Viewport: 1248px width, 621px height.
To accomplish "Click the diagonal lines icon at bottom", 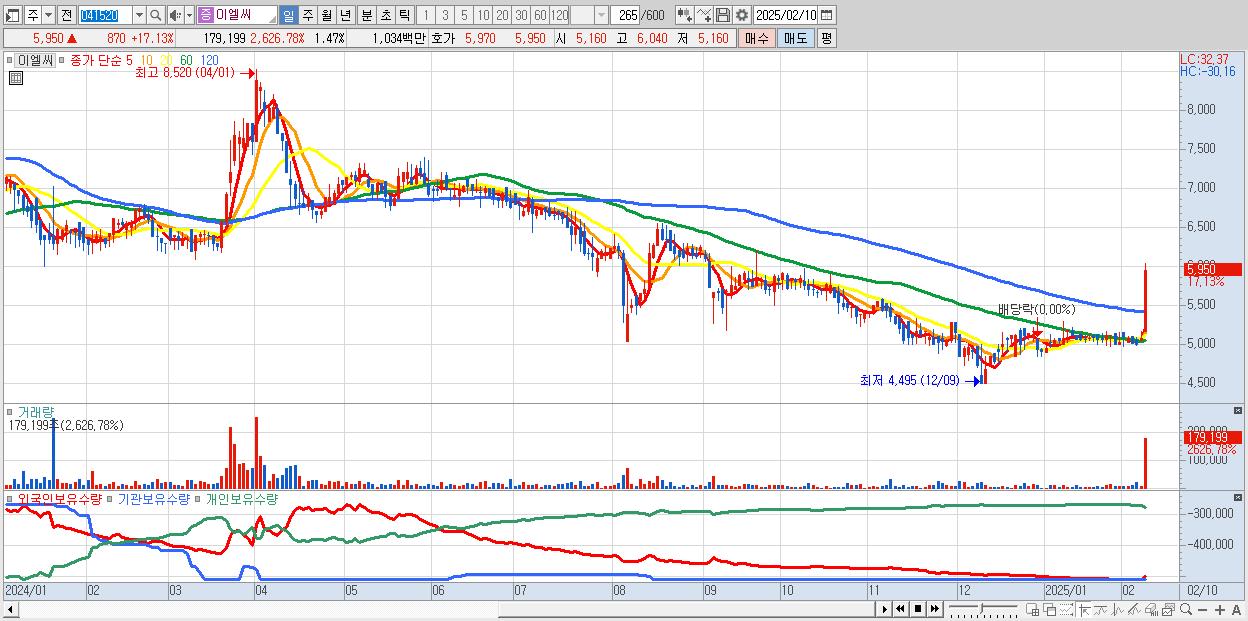I will point(1134,609).
